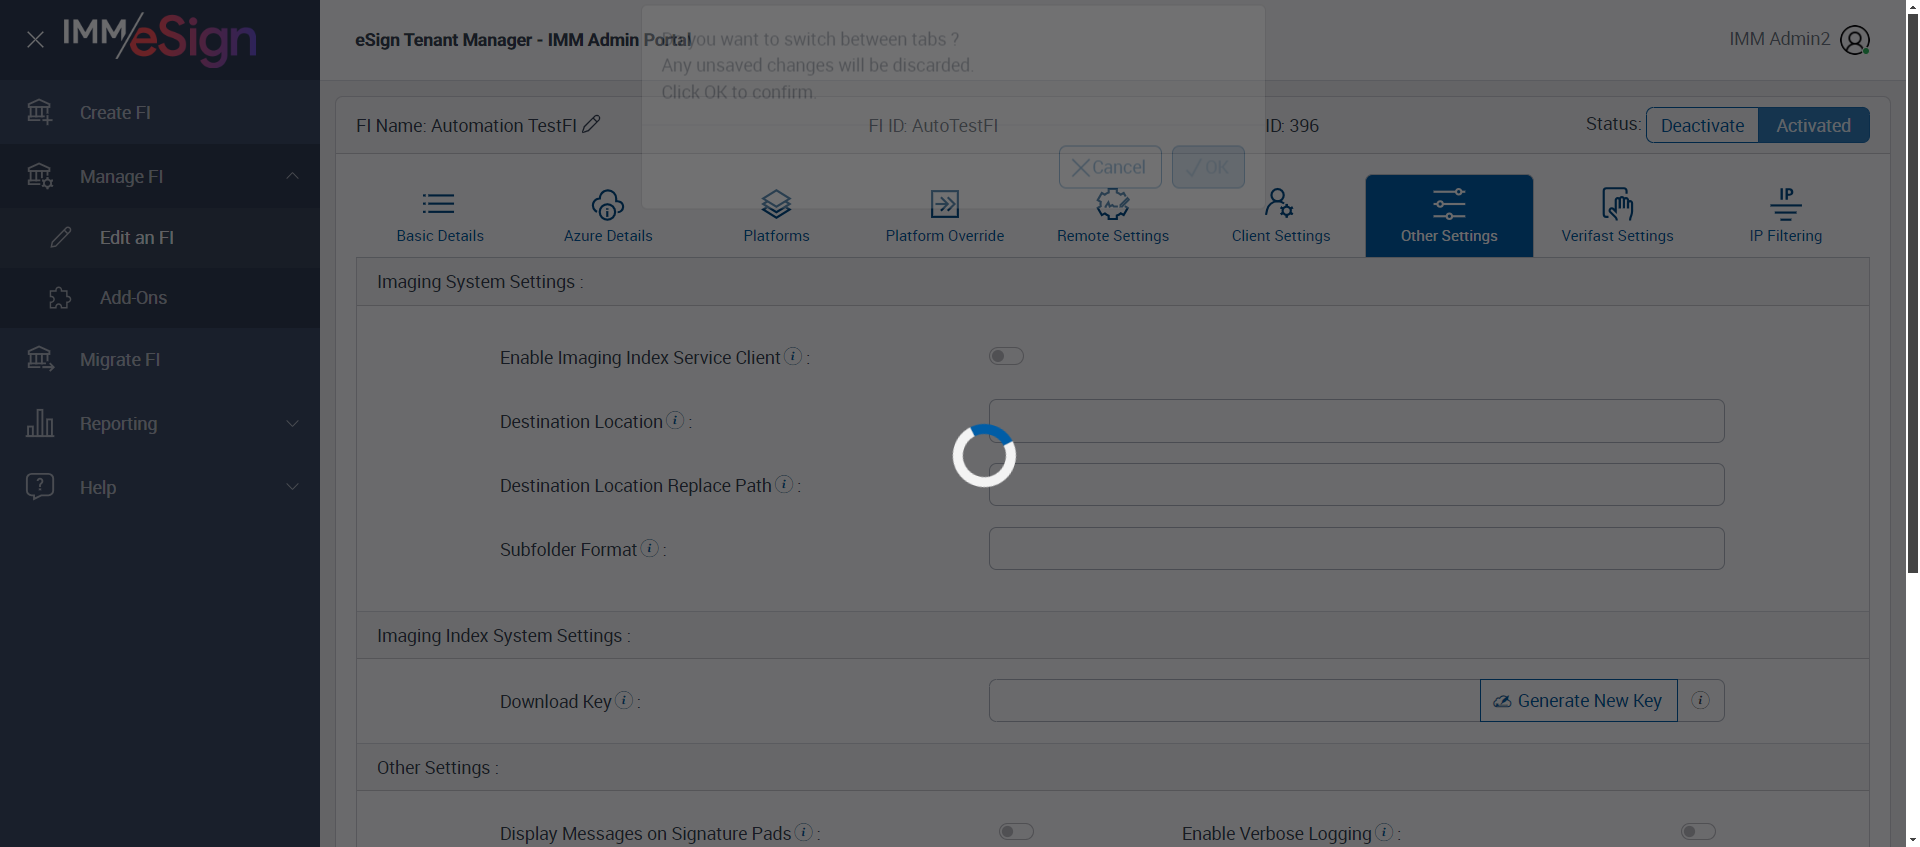Click info icon right of Generate New Key
Image resolution: width=1920 pixels, height=847 pixels.
(1700, 700)
